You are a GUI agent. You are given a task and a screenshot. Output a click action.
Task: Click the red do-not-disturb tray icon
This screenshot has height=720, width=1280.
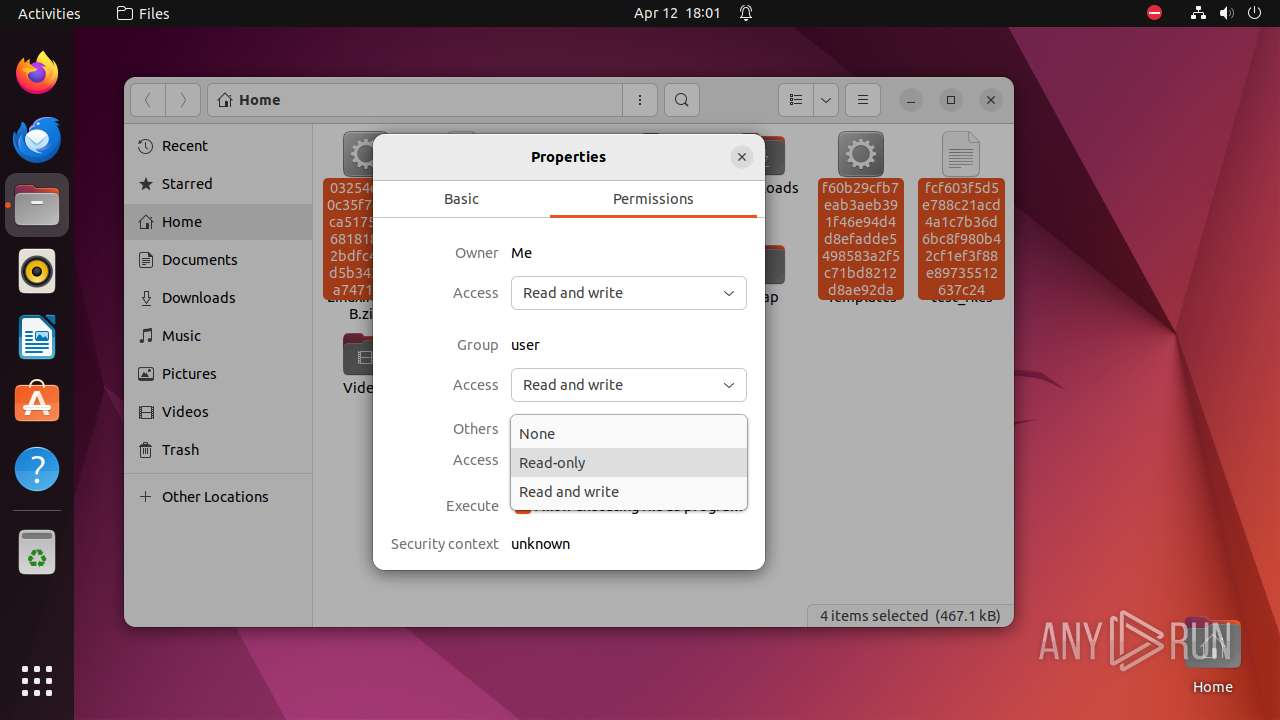1155,13
